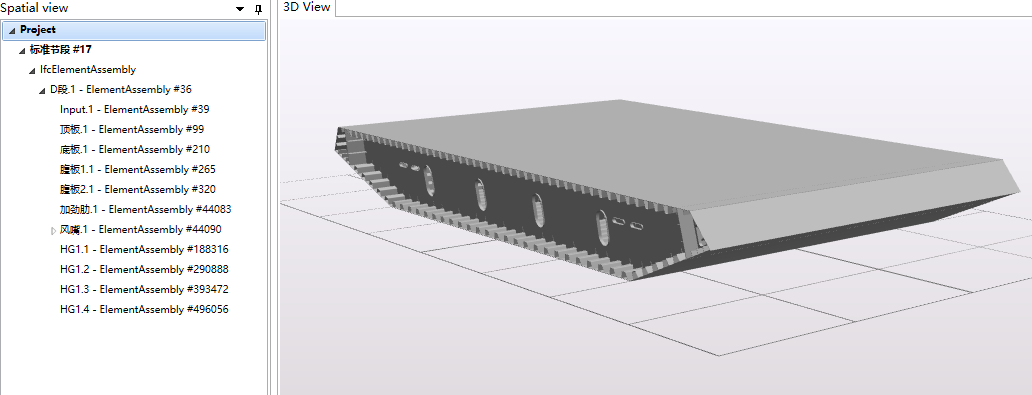This screenshot has height=395, width=1032.
Task: Select HG1.3 - ElementAssembly #393472
Action: 144,289
